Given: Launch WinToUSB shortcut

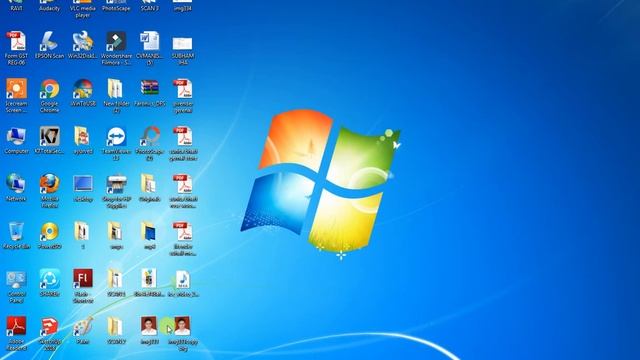Looking at the screenshot, I should click(83, 89).
